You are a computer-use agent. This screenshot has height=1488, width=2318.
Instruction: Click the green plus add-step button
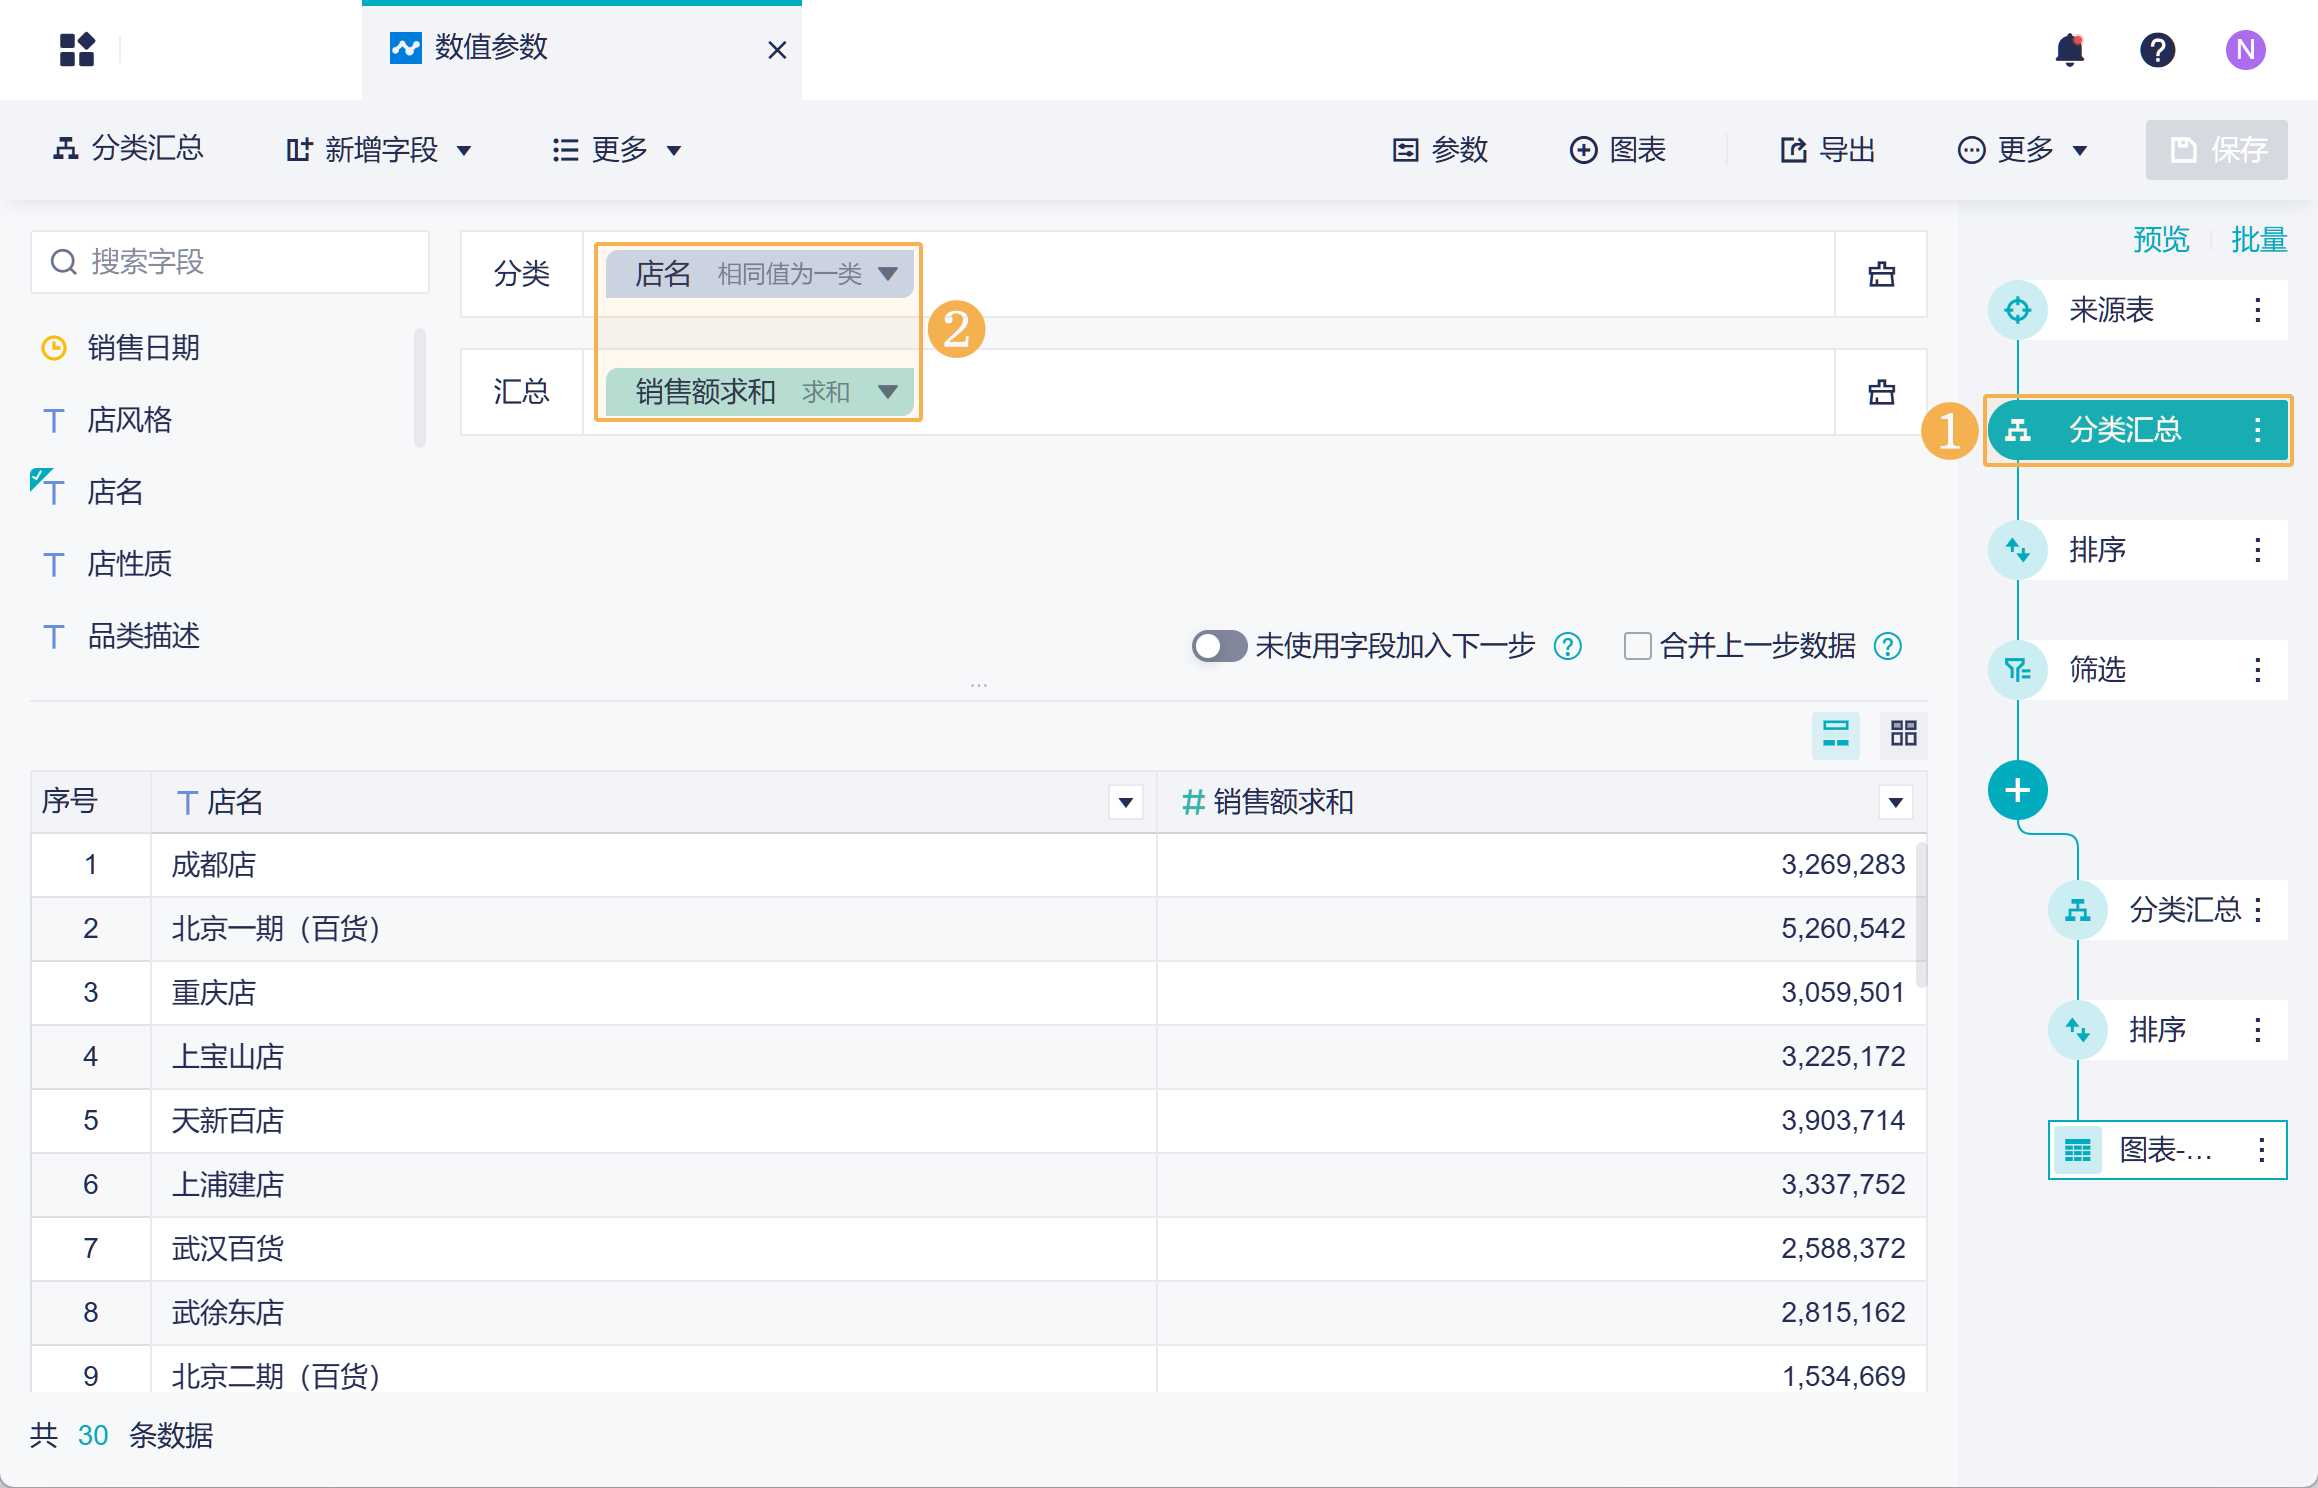(2017, 790)
